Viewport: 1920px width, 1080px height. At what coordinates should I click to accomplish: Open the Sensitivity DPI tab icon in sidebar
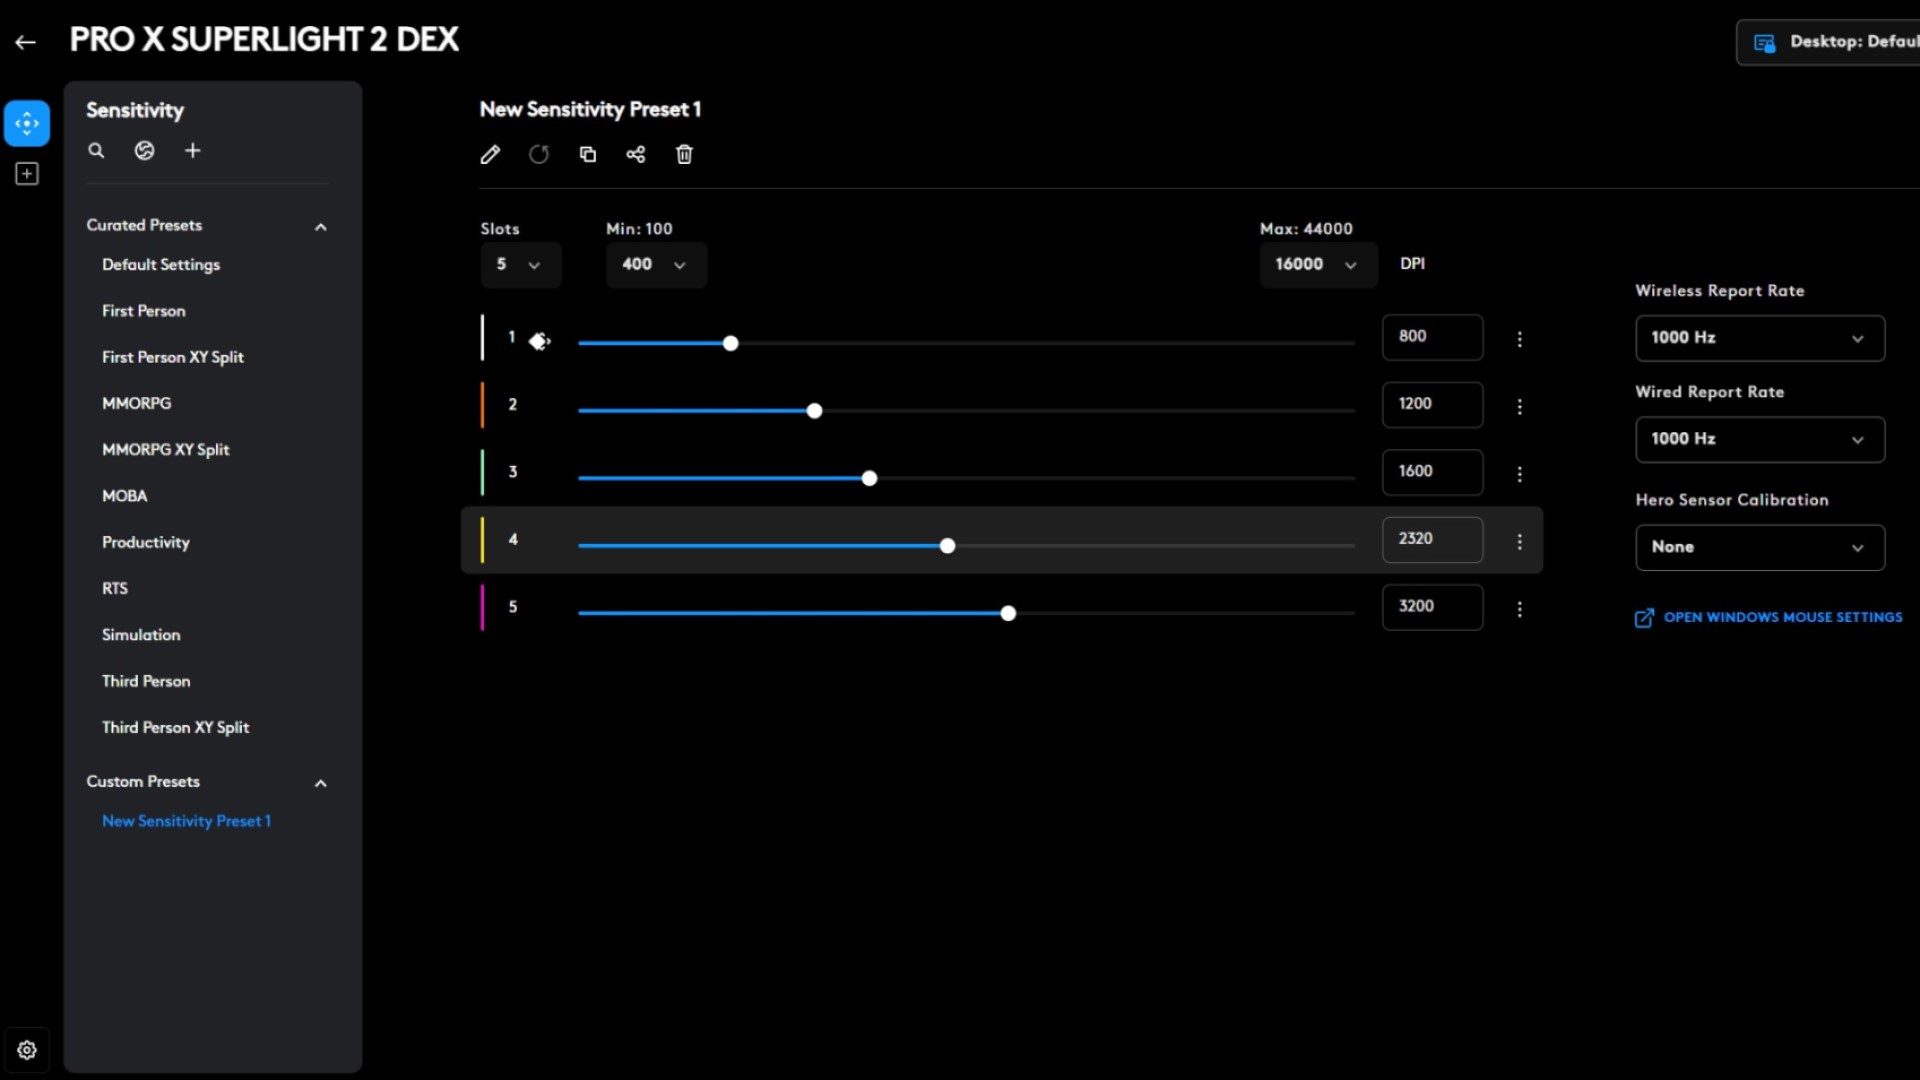tap(27, 123)
